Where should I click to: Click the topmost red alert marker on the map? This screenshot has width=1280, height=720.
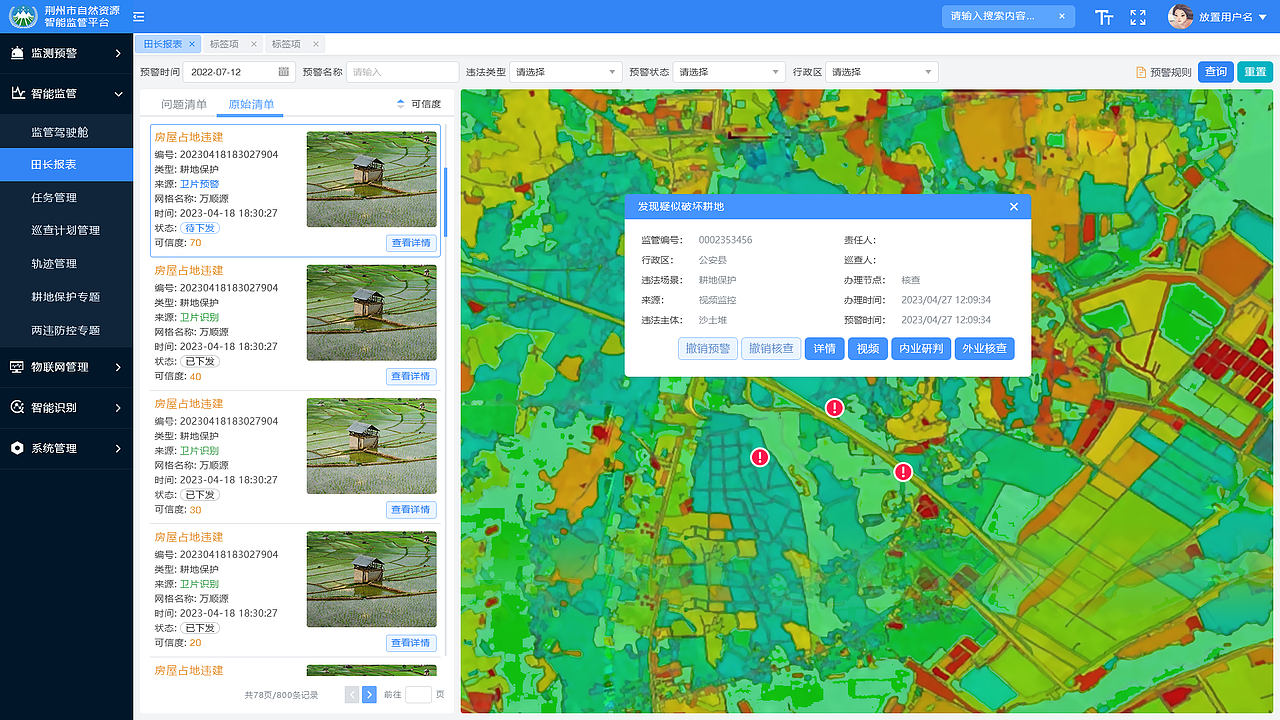click(834, 407)
